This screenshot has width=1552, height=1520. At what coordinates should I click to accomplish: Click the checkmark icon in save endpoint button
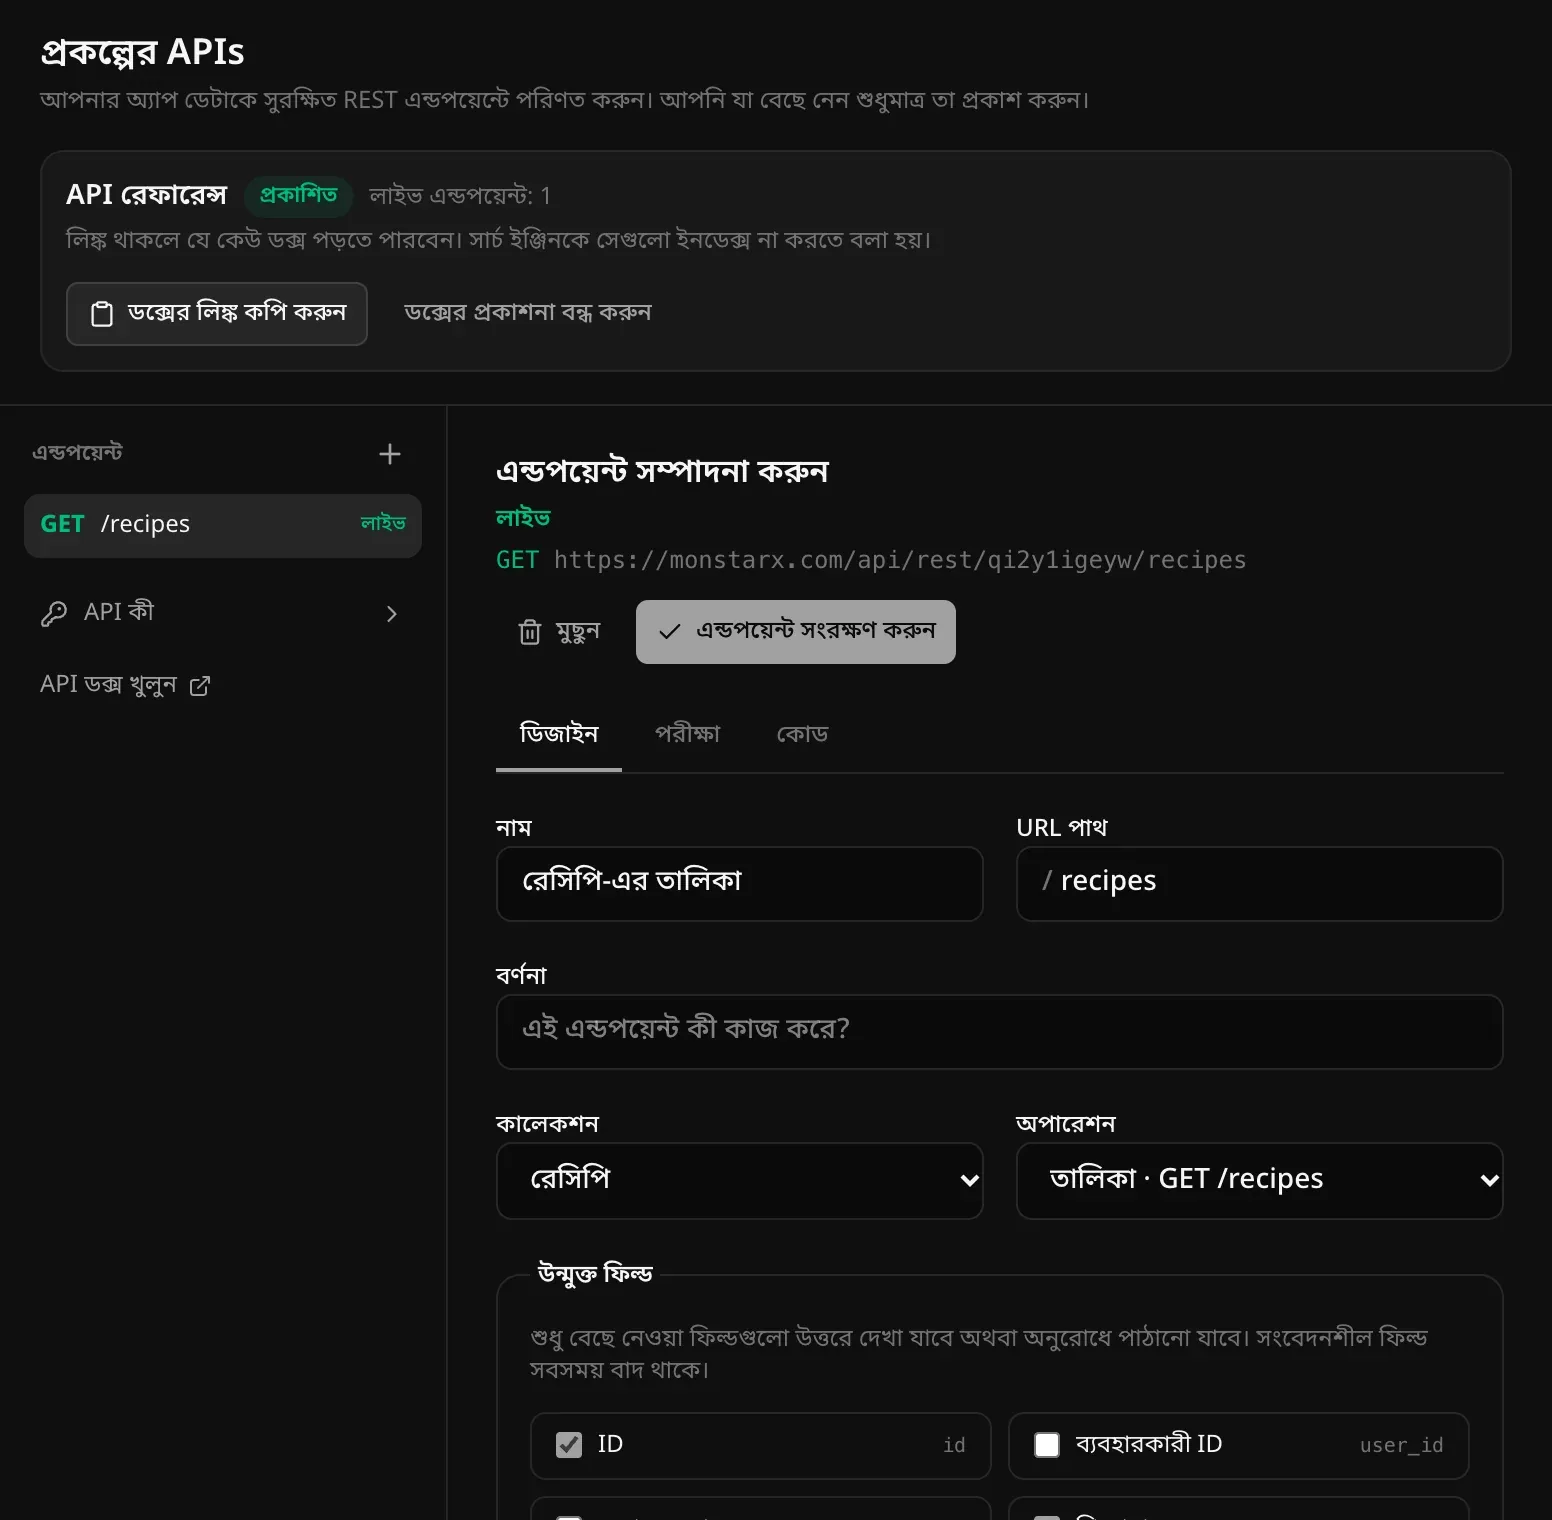(x=670, y=632)
